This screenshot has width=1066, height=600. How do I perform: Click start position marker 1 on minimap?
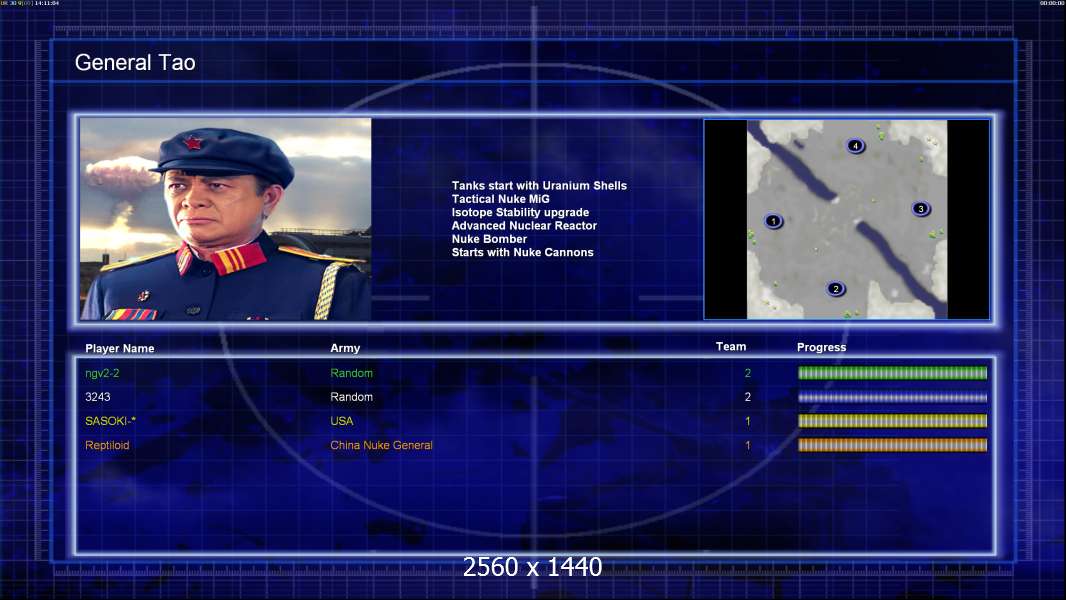pyautogui.click(x=773, y=221)
